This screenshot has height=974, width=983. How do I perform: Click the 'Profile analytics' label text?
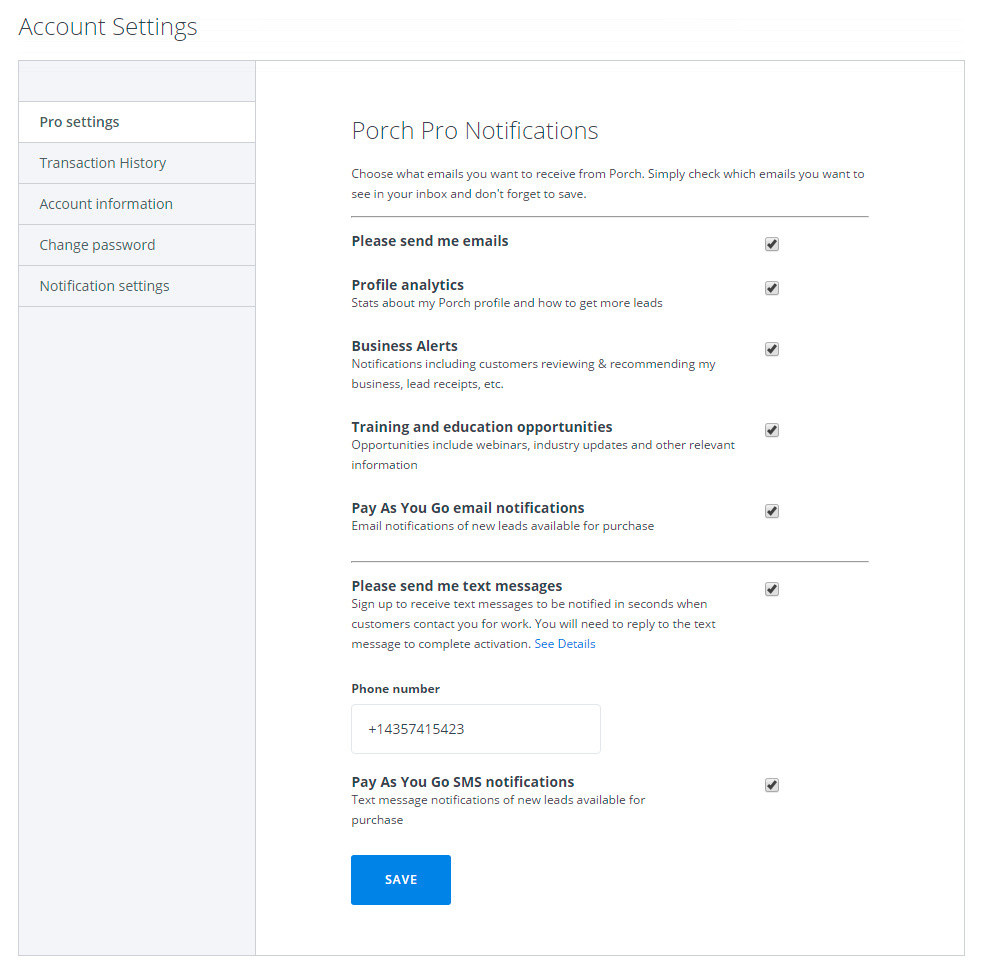(407, 285)
